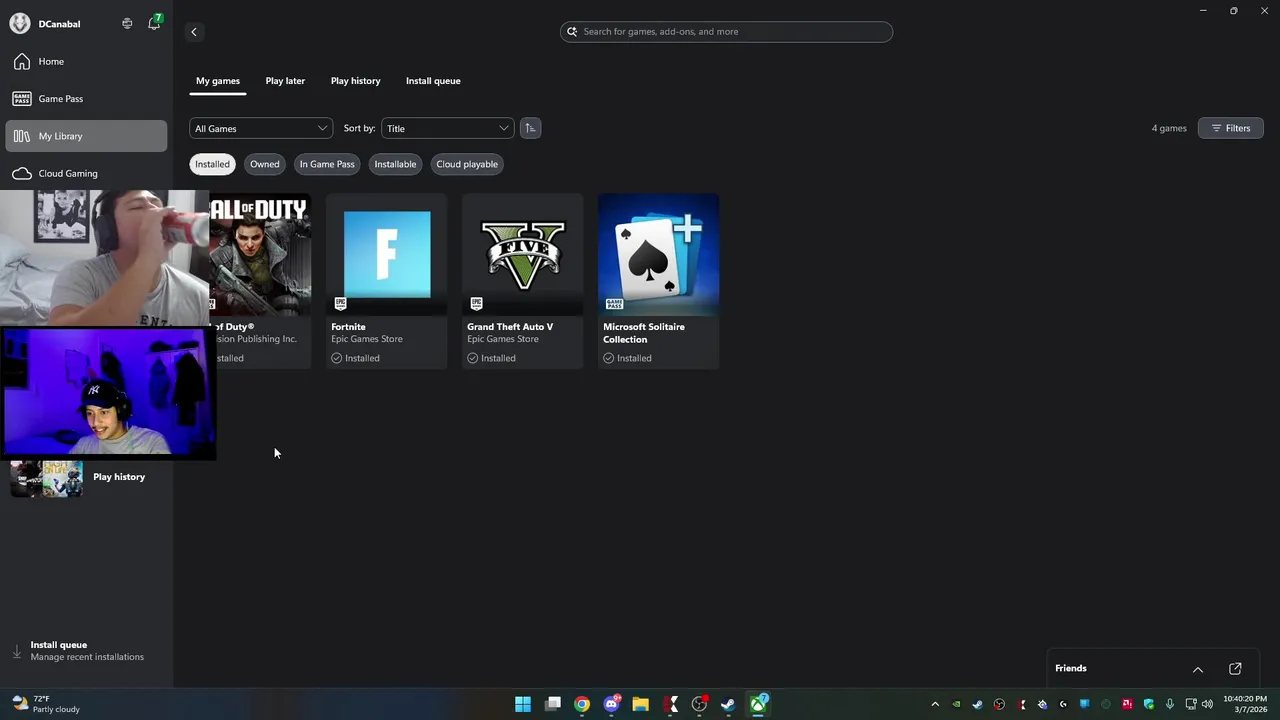The height and width of the screenshot is (720, 1280).
Task: Open Microsoft Solitaire Collection cover
Action: pyautogui.click(x=659, y=254)
